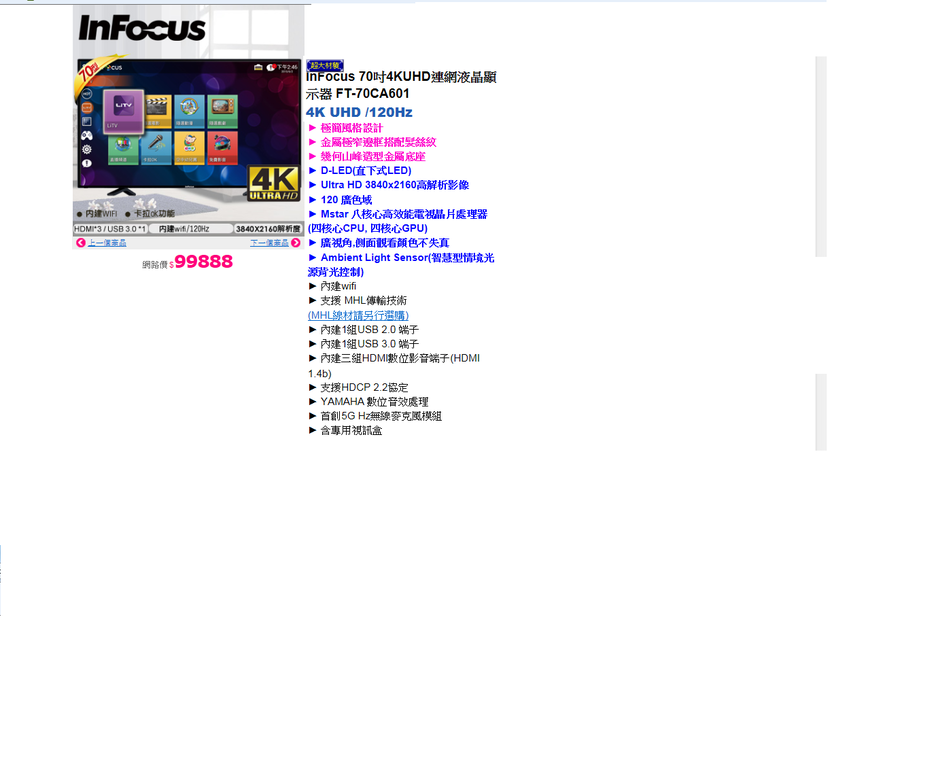This screenshot has height=768, width=938.
Task: Click the Mstar 八核心 processor line
Action: (x=398, y=221)
